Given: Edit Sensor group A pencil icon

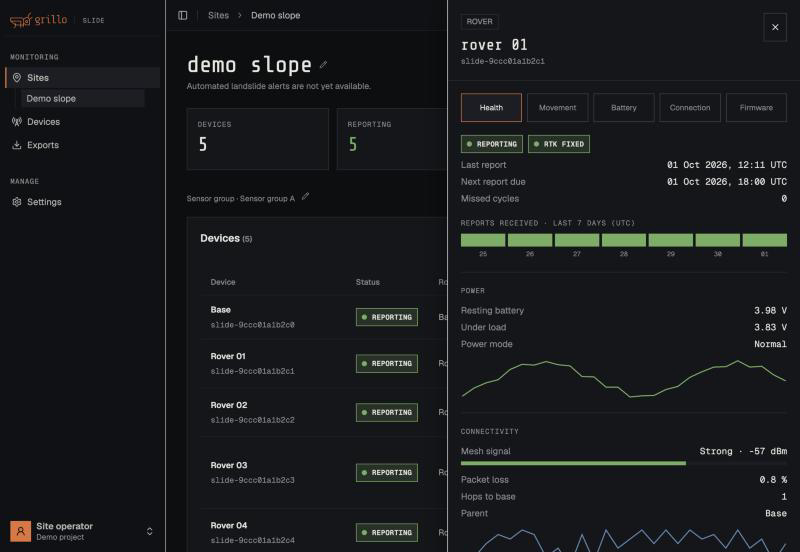Looking at the screenshot, I should [x=305, y=196].
